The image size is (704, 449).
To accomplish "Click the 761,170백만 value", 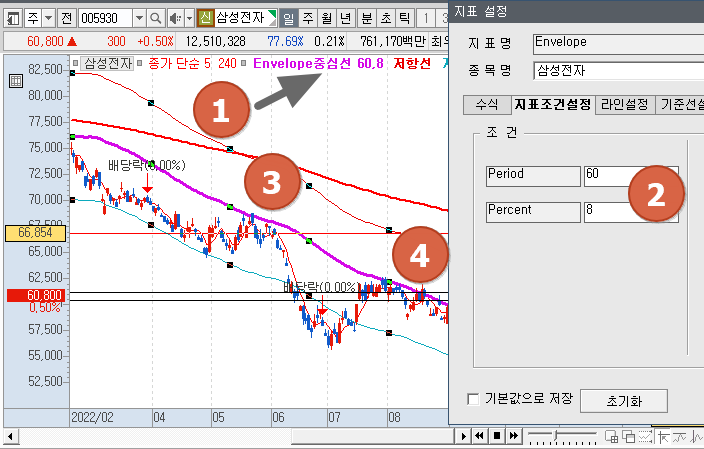I will 393,42.
